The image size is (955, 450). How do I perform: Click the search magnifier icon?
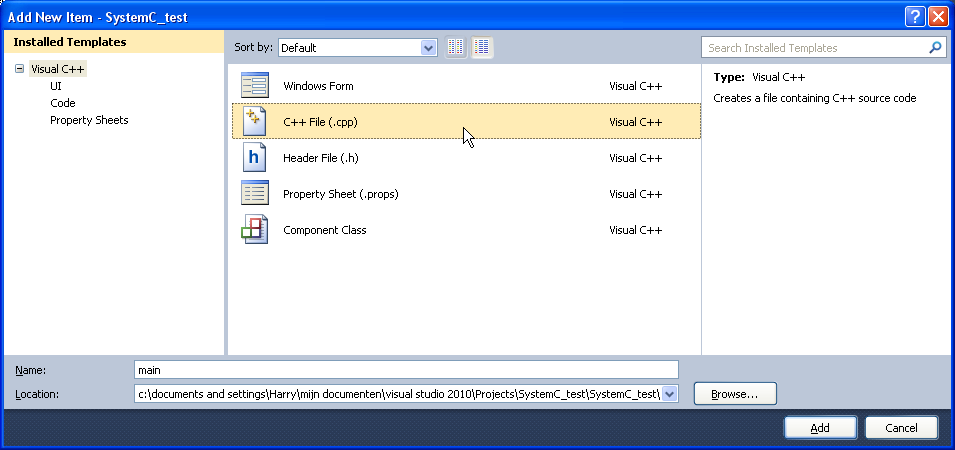935,47
